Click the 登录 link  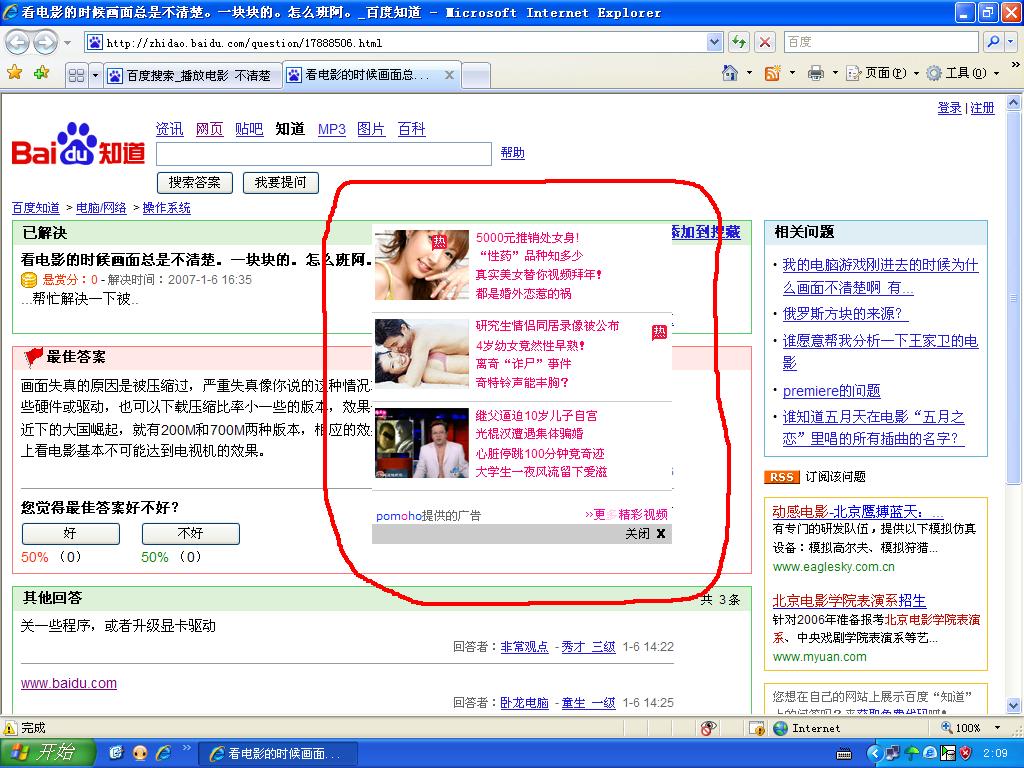(949, 108)
